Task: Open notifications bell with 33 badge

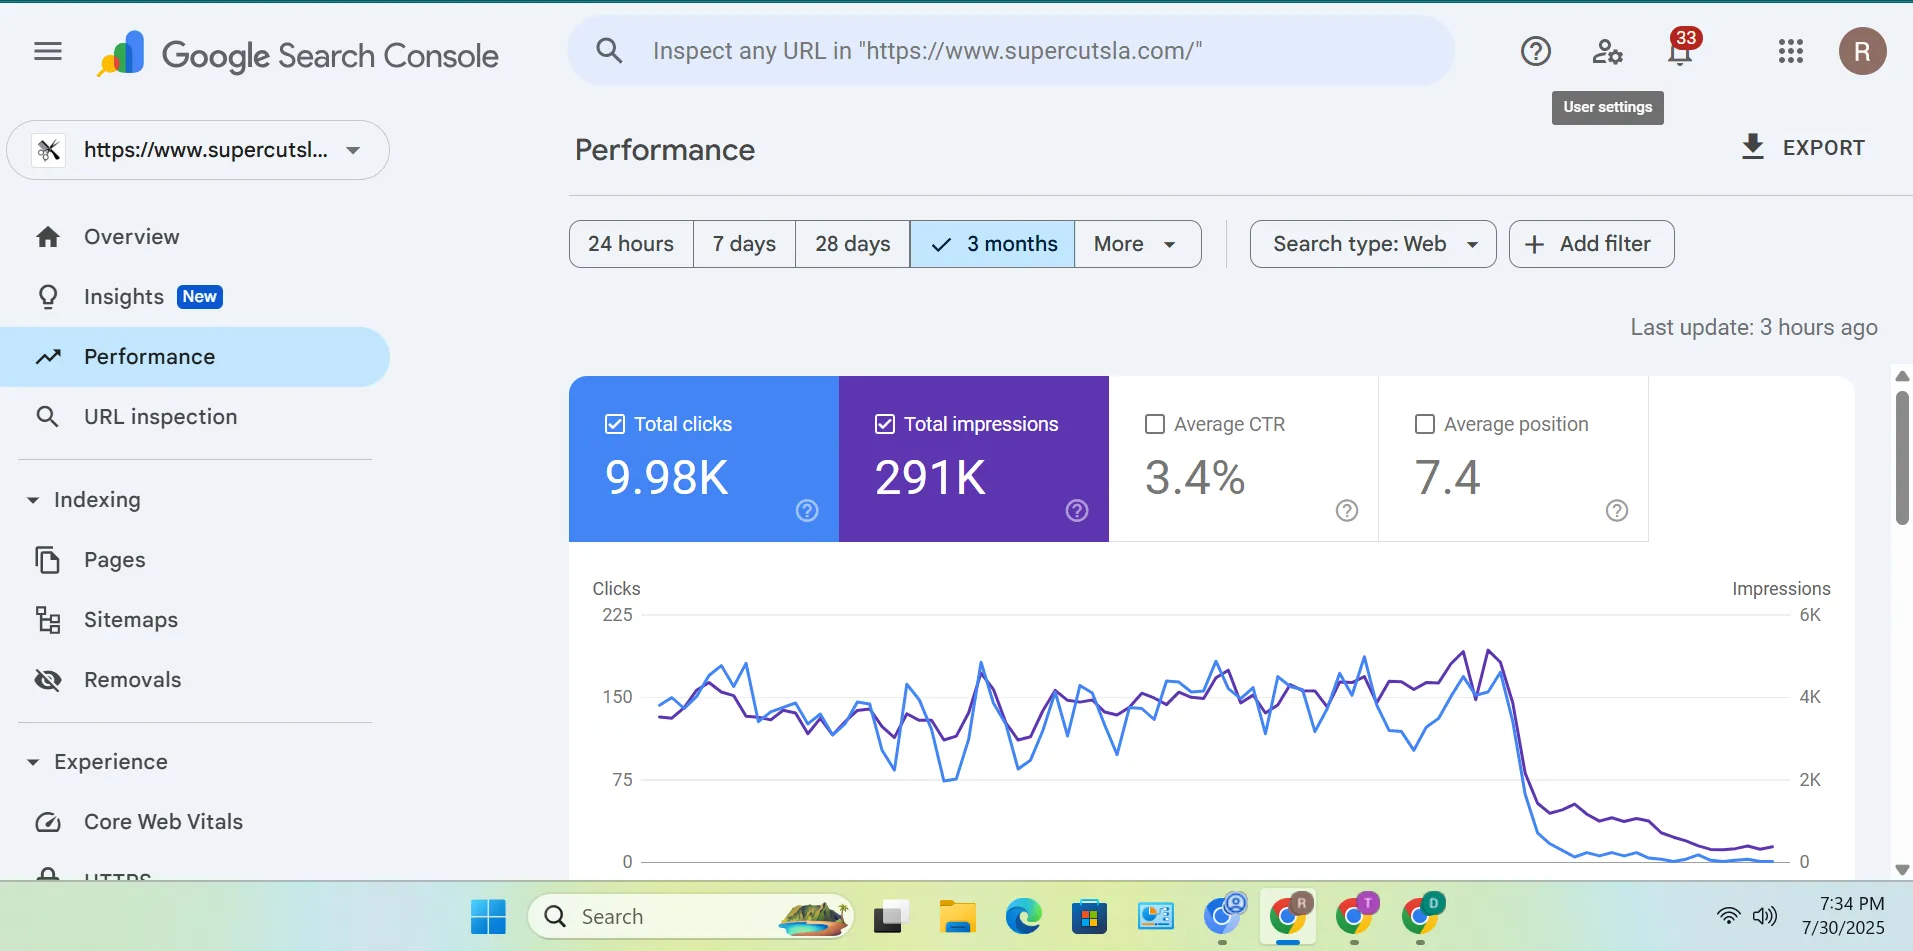Action: tap(1681, 48)
